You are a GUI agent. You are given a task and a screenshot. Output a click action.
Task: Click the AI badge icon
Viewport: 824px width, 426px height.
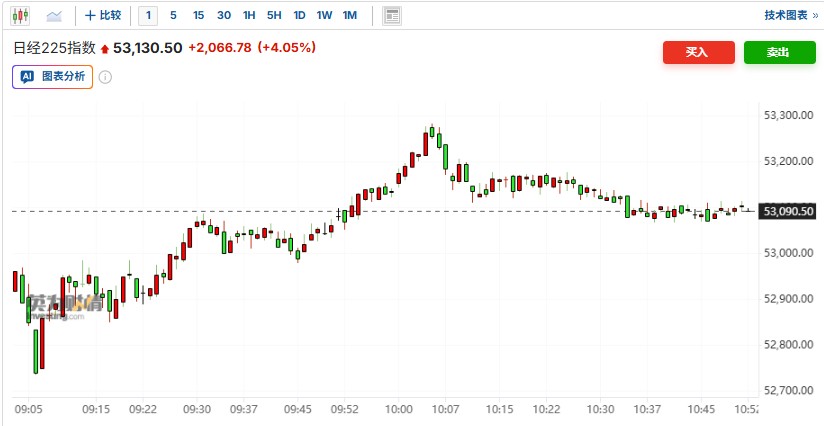[27, 77]
